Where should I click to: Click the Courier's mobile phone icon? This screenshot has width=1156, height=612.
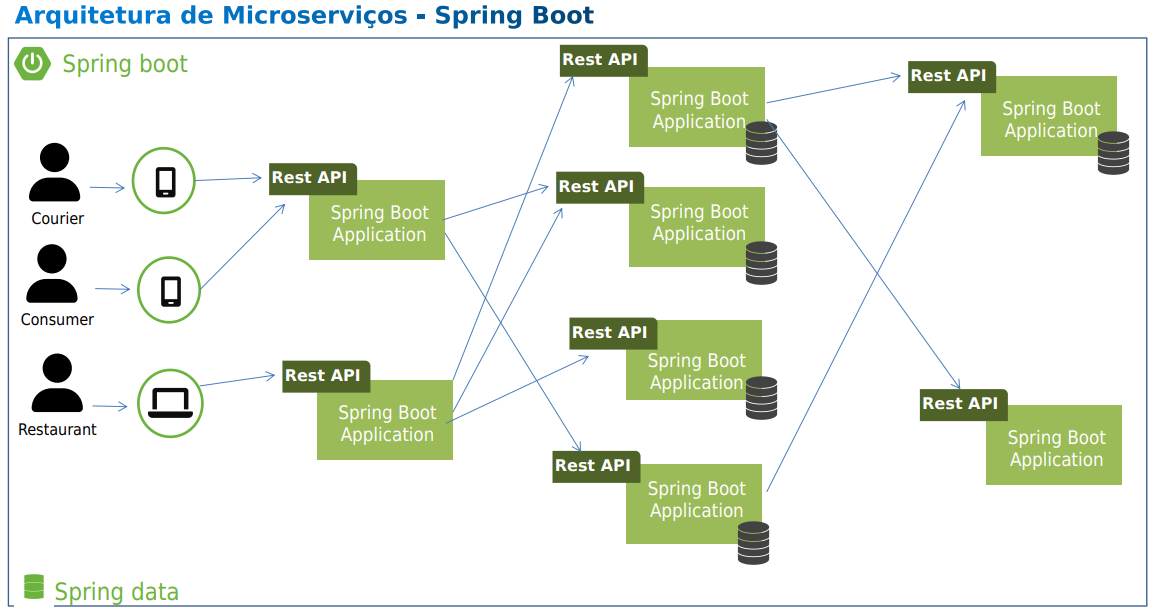[164, 181]
